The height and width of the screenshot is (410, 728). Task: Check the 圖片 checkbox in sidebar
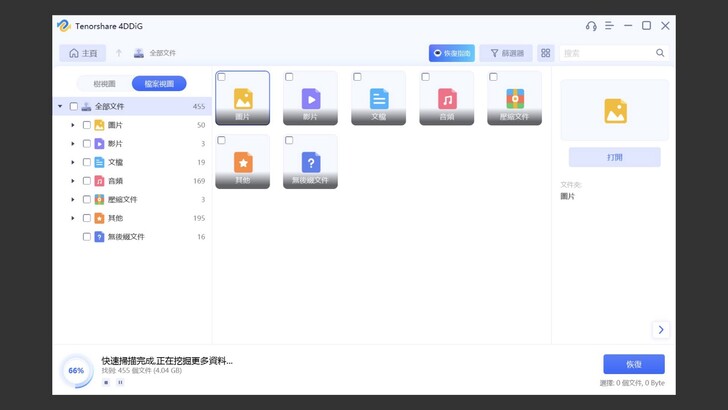coord(86,125)
